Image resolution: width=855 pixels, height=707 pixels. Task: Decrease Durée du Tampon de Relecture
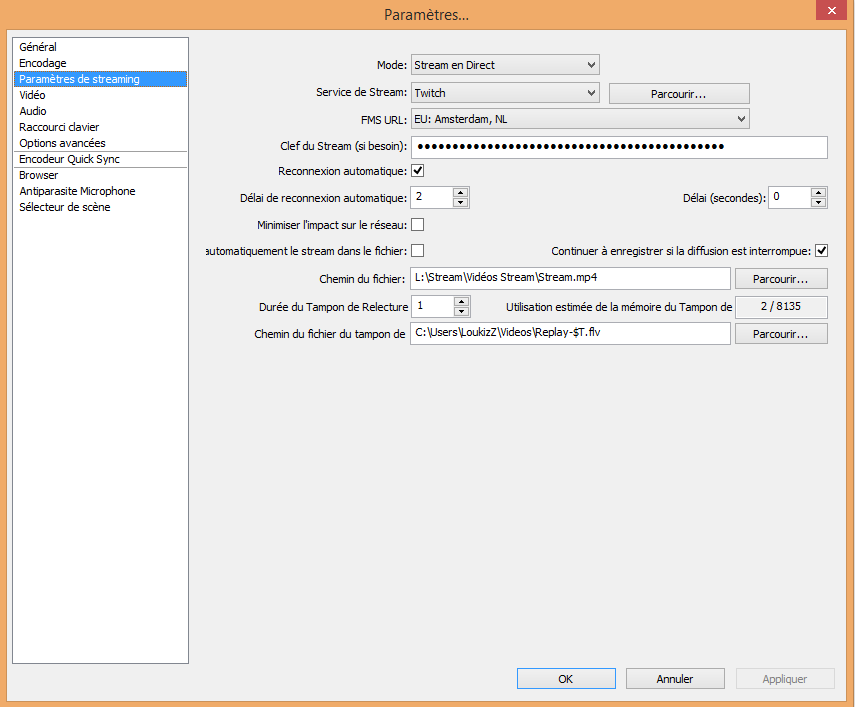pos(461,312)
